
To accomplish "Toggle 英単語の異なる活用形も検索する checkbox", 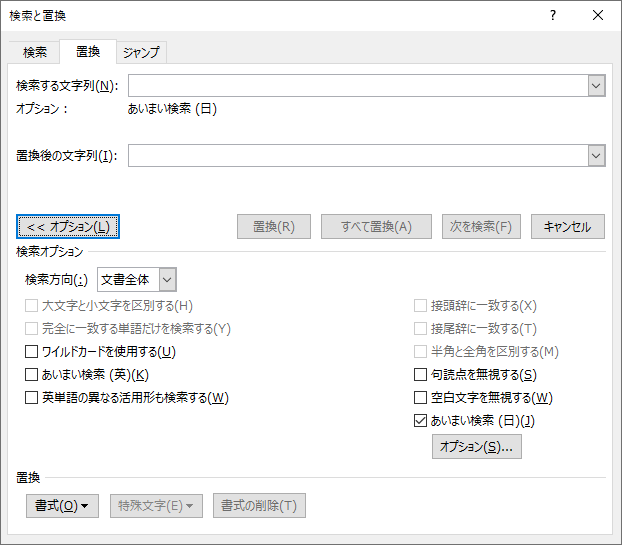I will coord(32,398).
